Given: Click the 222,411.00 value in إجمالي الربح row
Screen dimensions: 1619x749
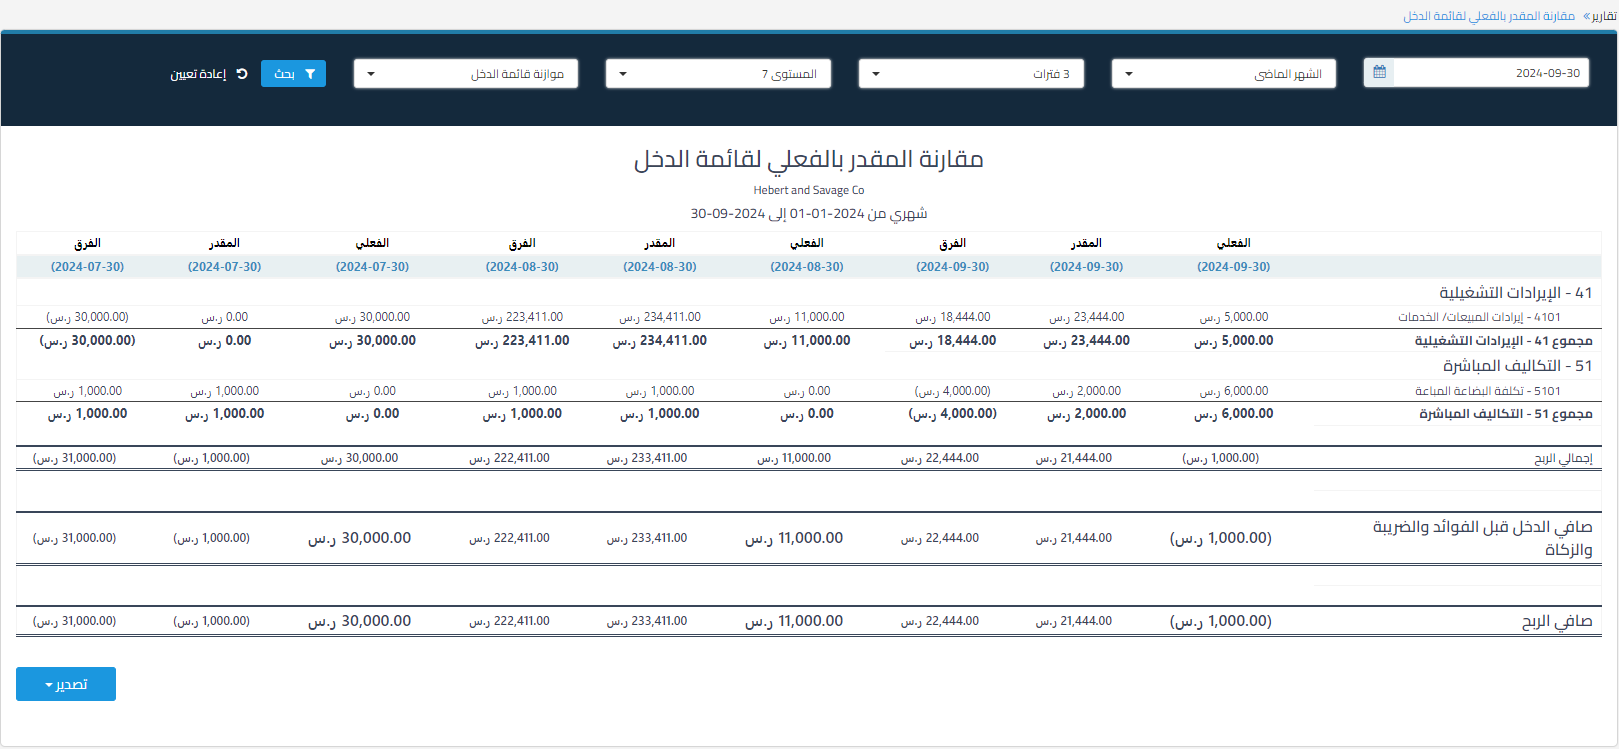Looking at the screenshot, I should coord(509,458).
